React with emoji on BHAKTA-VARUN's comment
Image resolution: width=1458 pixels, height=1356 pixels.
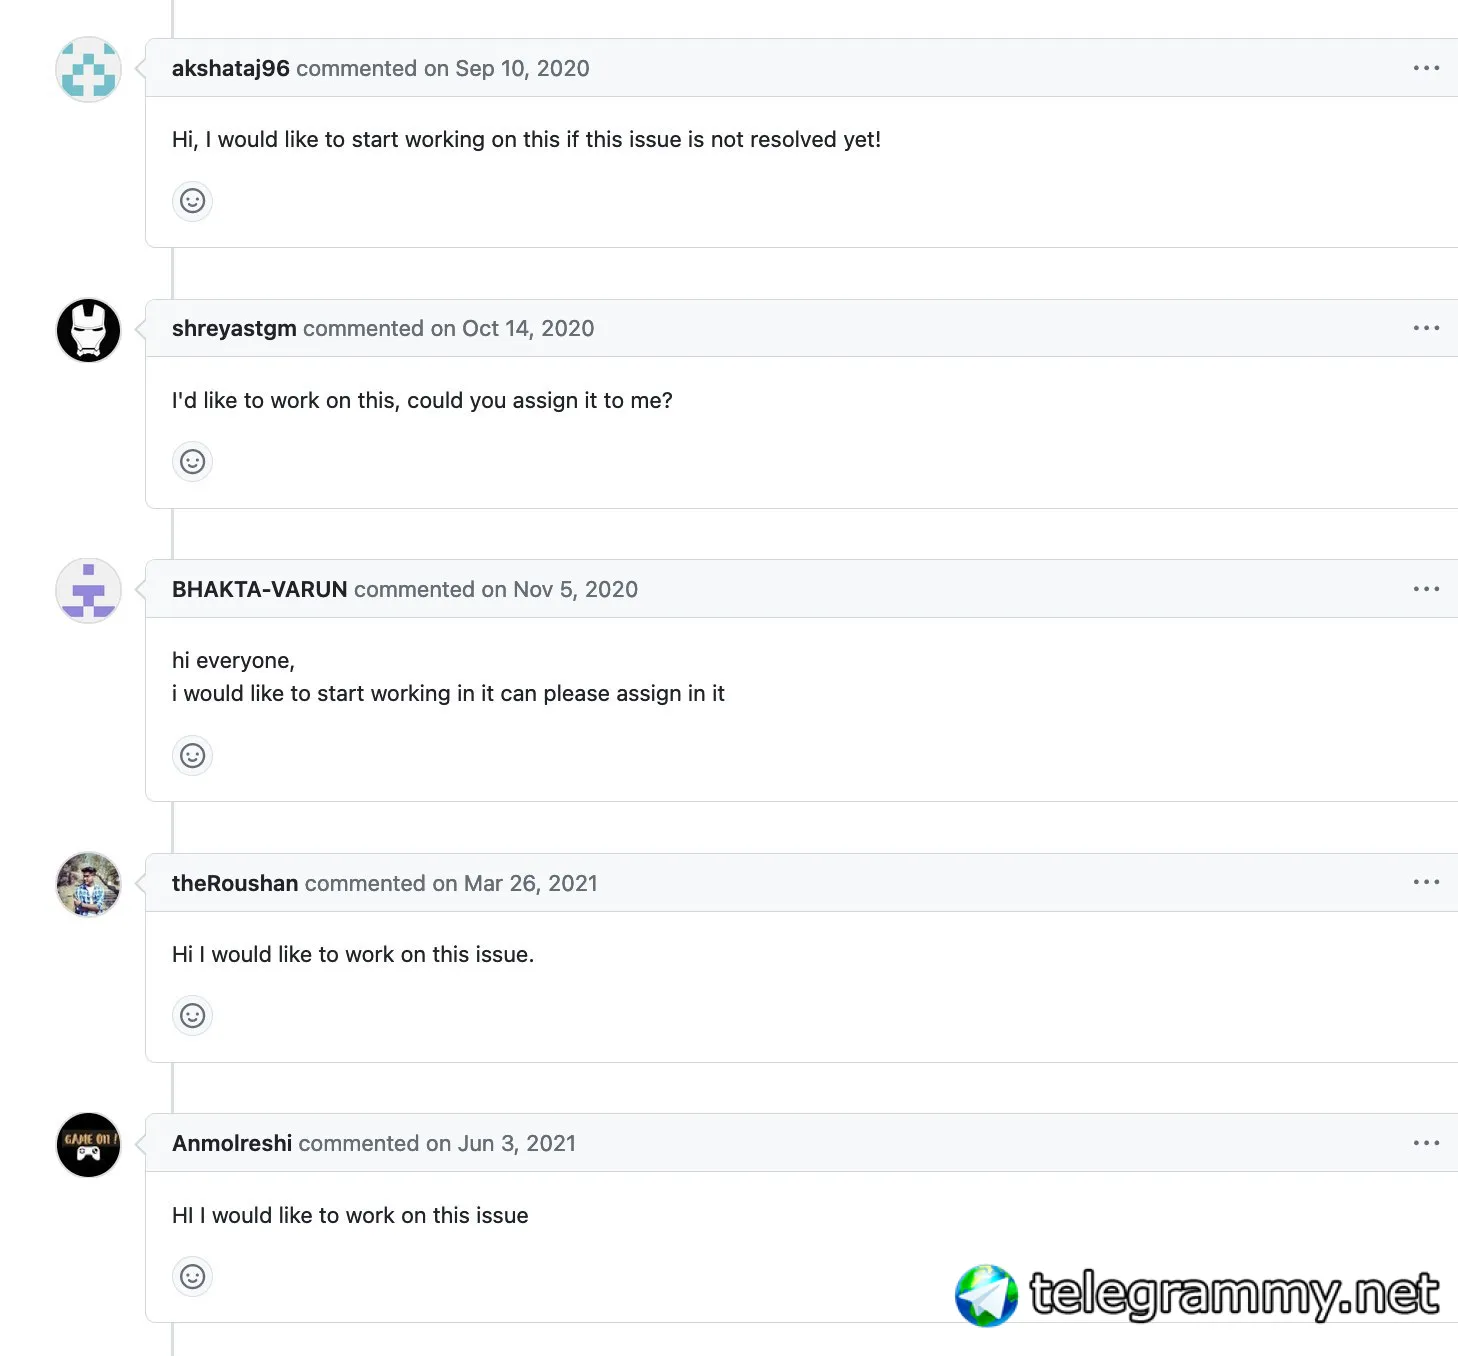192,756
